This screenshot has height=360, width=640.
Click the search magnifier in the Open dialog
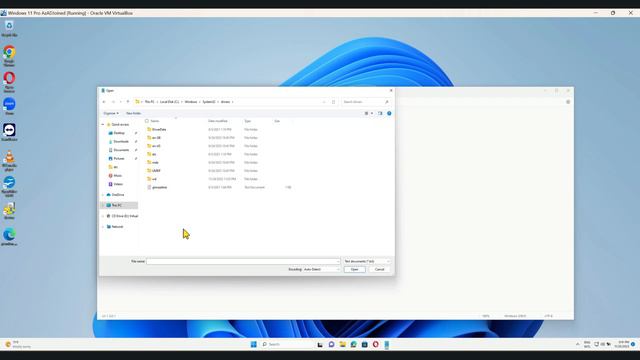coord(387,102)
